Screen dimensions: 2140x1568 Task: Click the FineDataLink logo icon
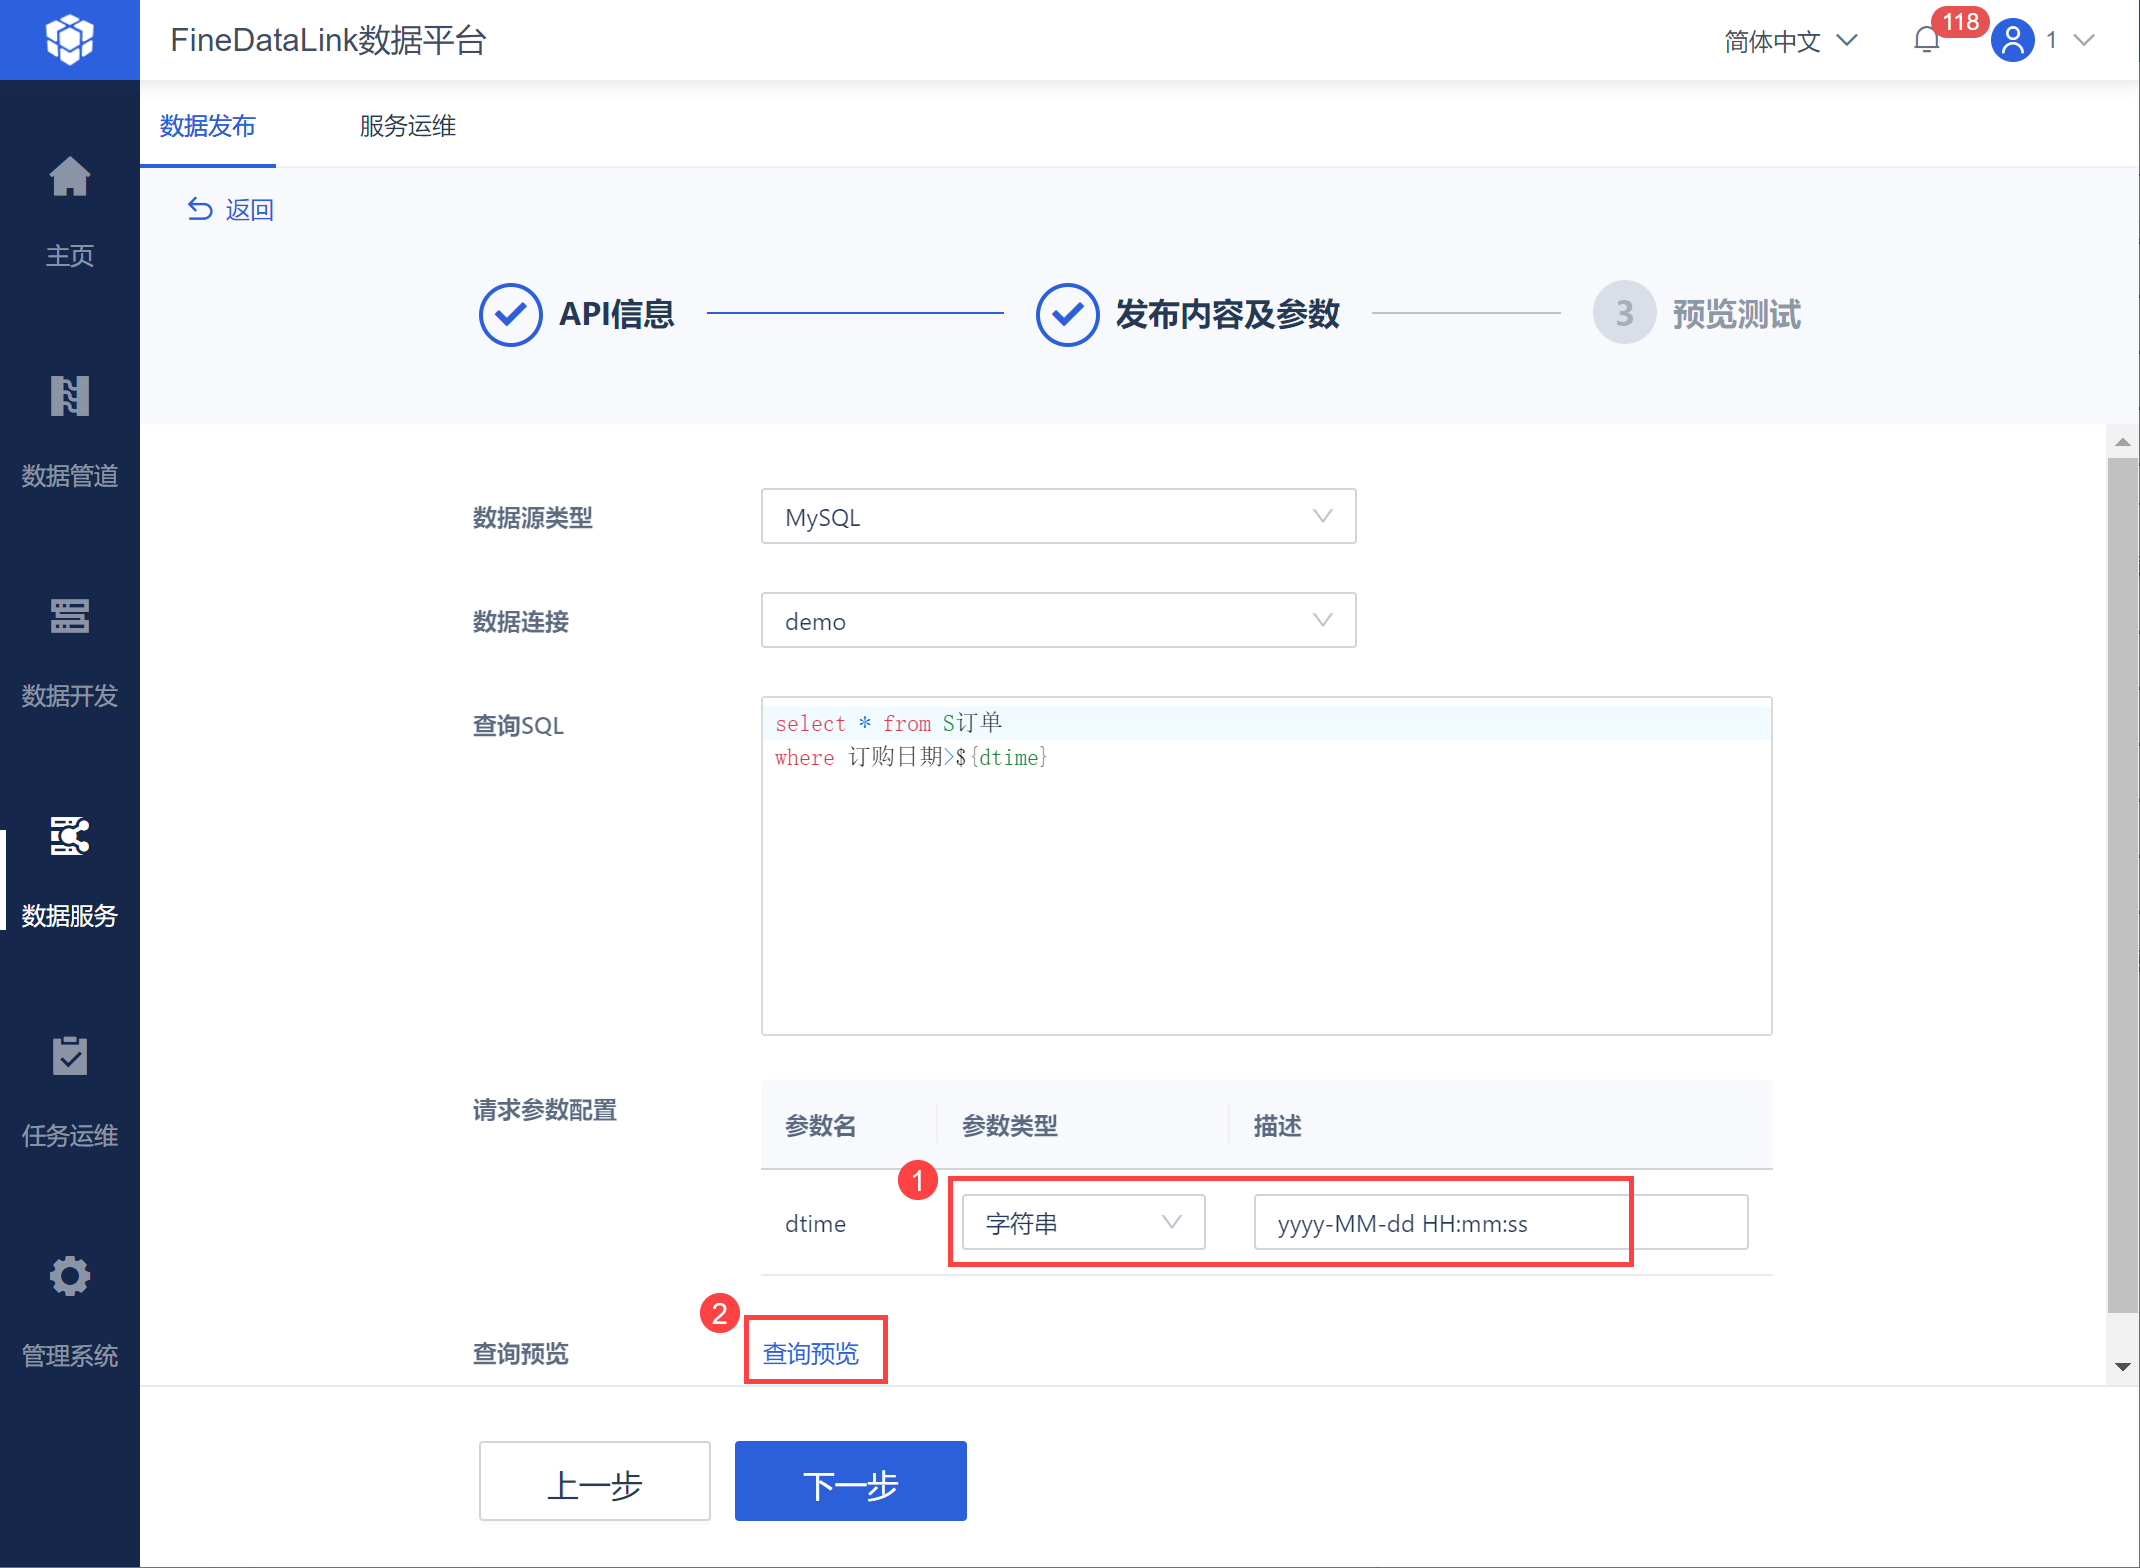click(x=69, y=40)
